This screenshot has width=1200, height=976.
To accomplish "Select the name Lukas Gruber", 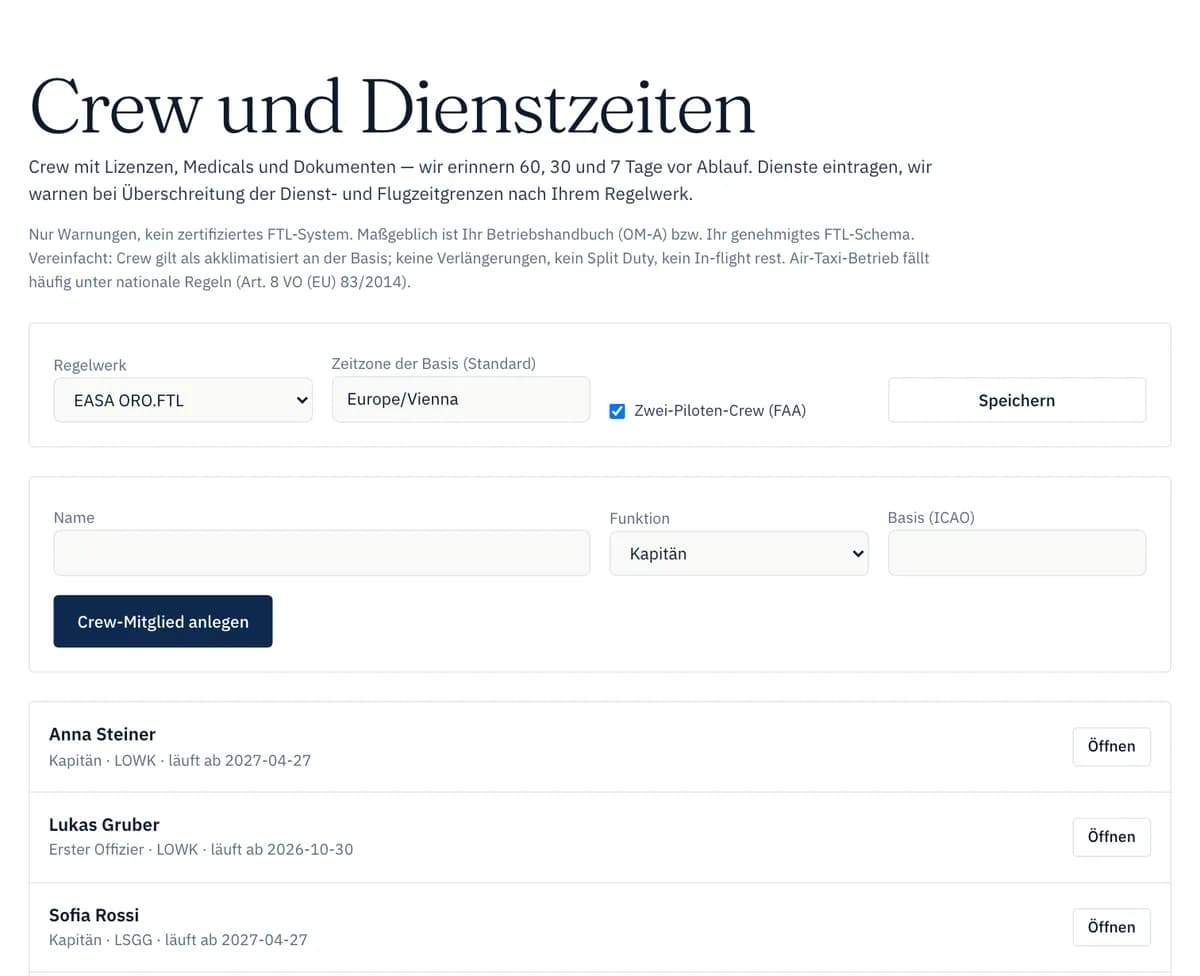I will click(x=104, y=825).
